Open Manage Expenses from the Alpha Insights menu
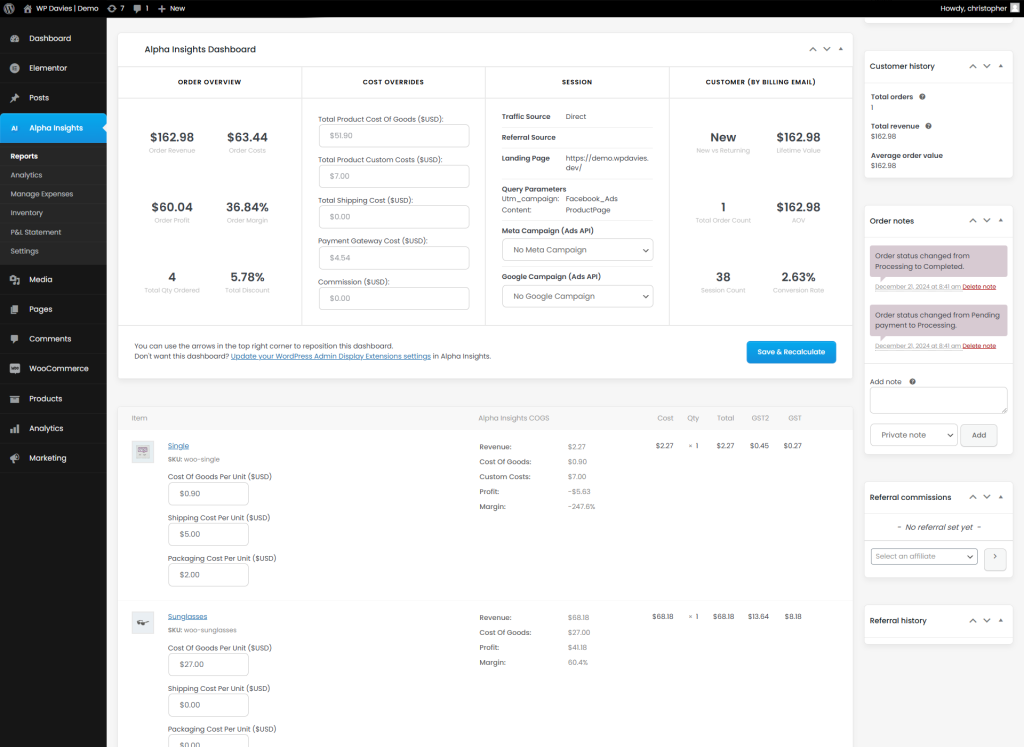Viewport: 1024px width, 747px height. point(44,193)
